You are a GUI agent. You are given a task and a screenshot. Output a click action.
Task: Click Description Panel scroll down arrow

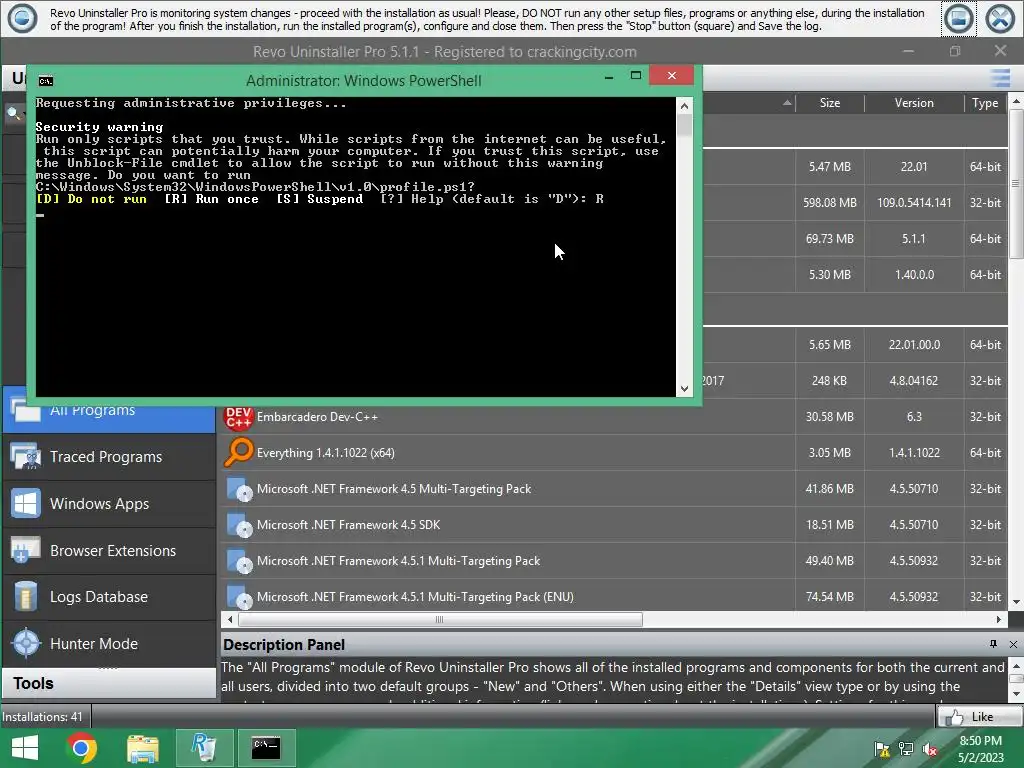pos(1016,694)
